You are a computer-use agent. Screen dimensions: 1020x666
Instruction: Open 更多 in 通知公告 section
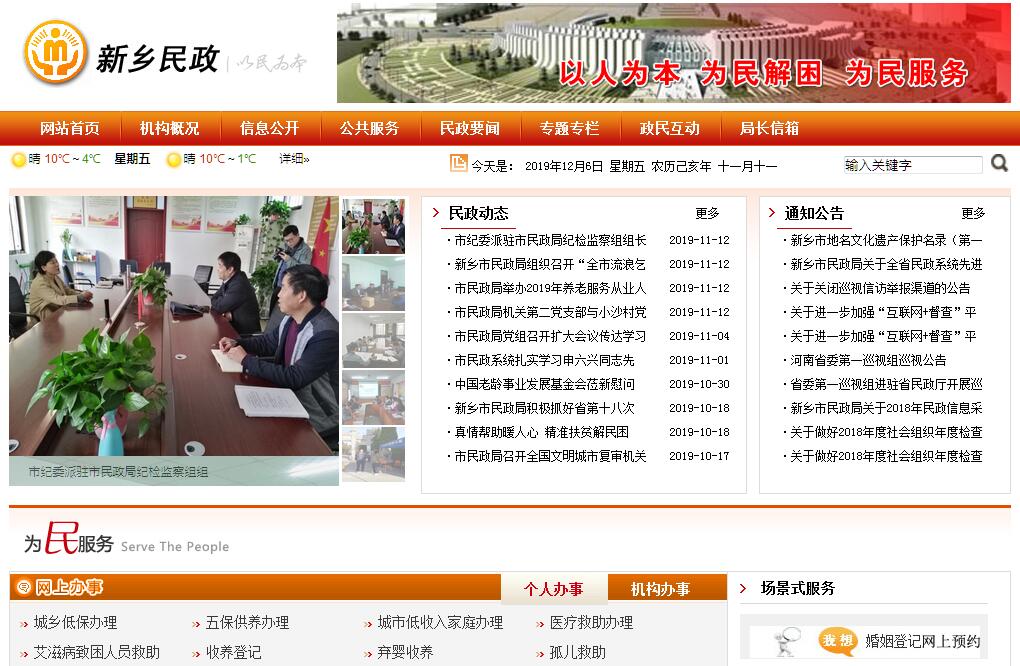tap(973, 214)
